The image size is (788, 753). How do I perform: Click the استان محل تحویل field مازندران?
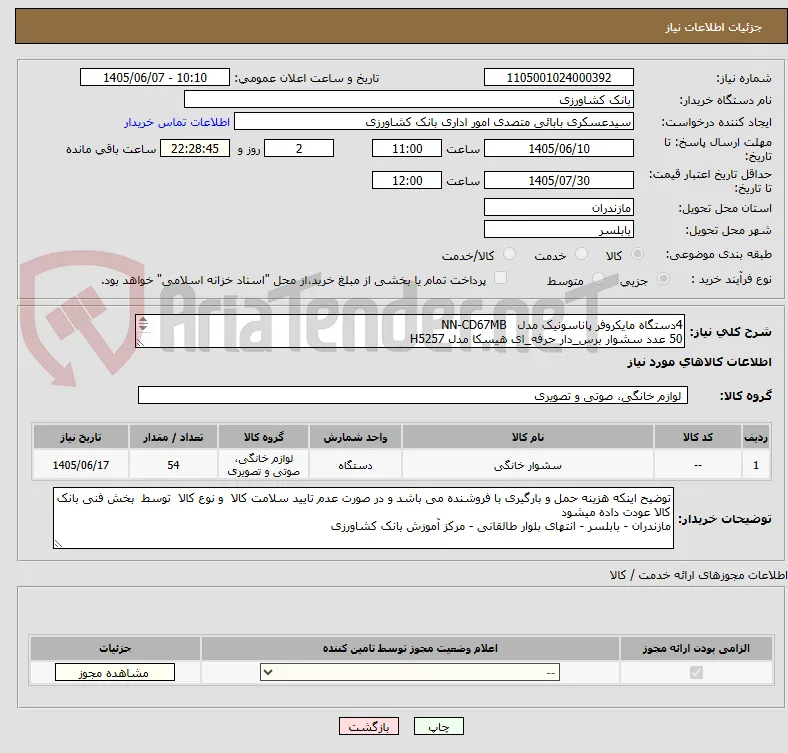pyautogui.click(x=558, y=207)
